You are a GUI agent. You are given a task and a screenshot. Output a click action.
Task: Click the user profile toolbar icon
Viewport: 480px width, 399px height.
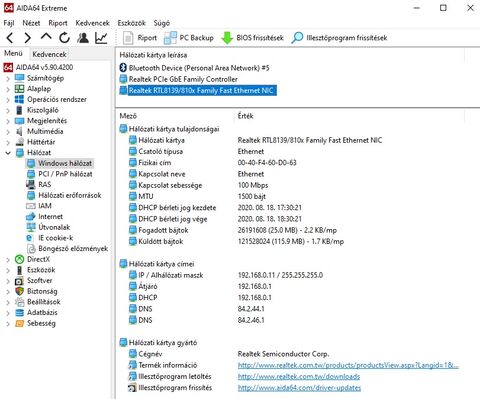(83, 38)
